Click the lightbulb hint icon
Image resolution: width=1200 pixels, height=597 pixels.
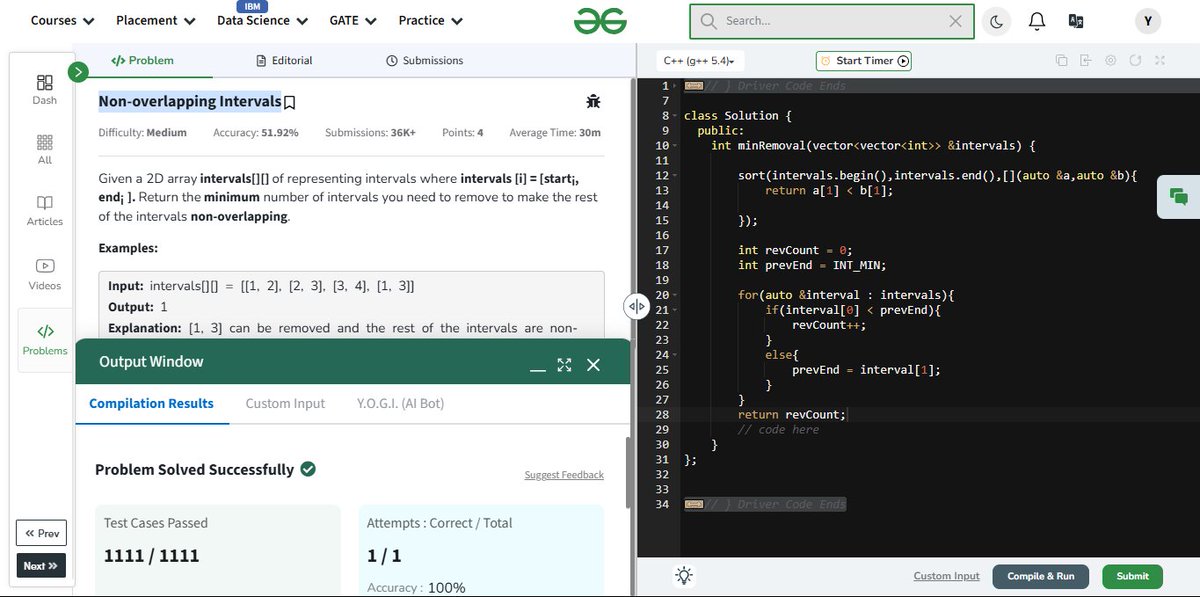pyautogui.click(x=684, y=575)
